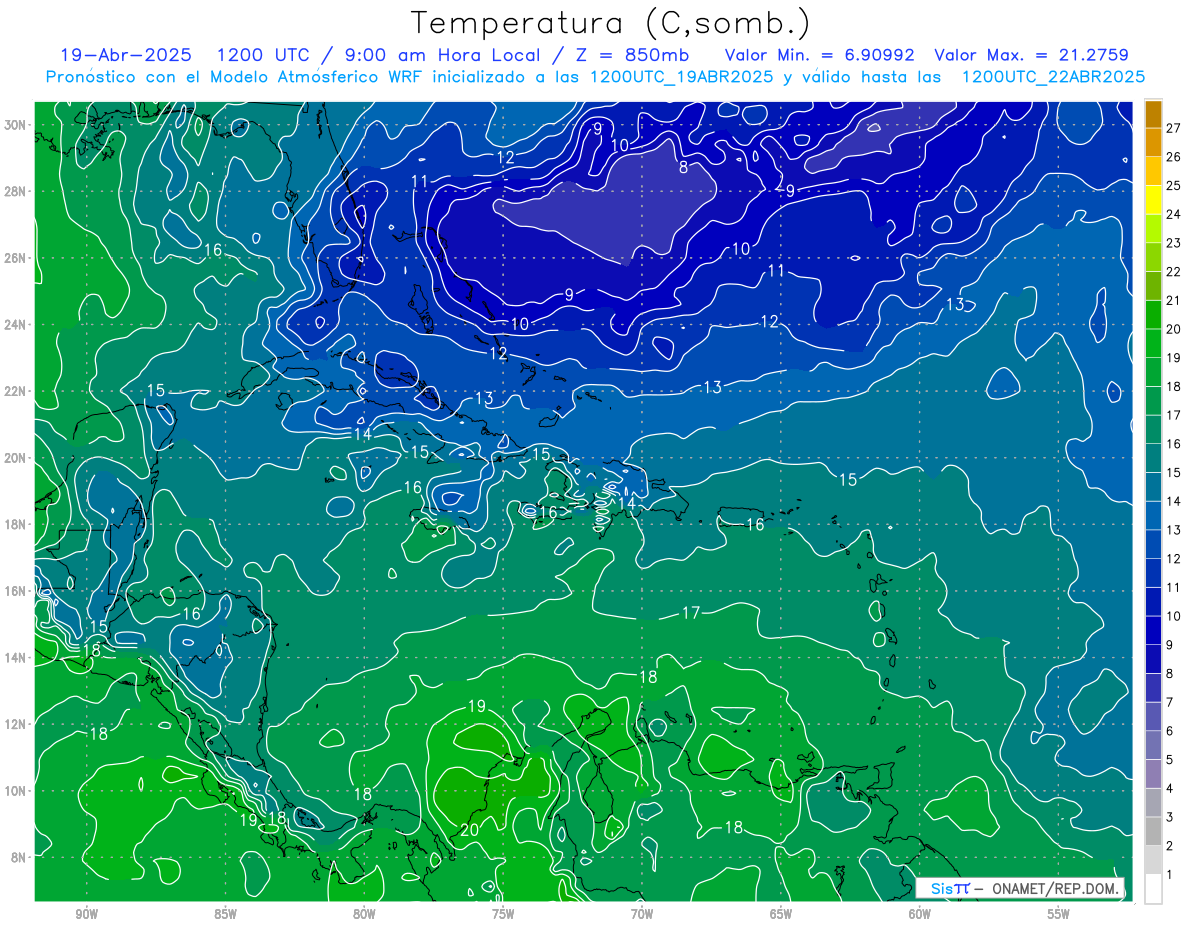
Task: Click the "10N" latitude axis label
Action: (x=15, y=790)
